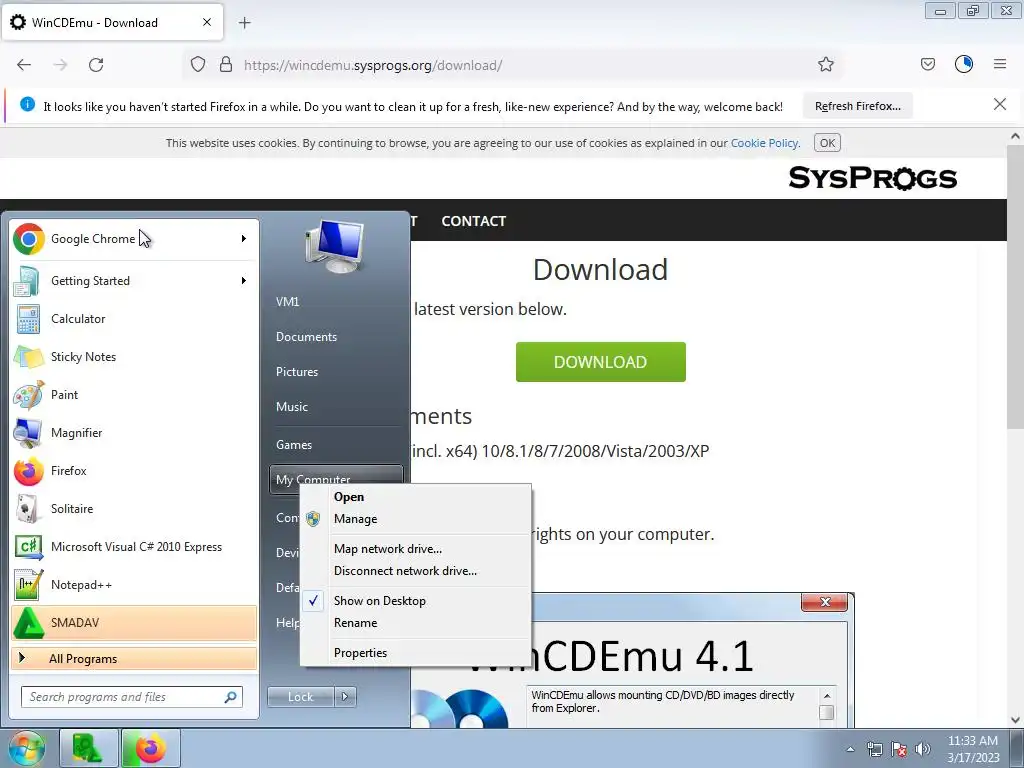Launch SMADAV from Start menu

pyautogui.click(x=134, y=622)
